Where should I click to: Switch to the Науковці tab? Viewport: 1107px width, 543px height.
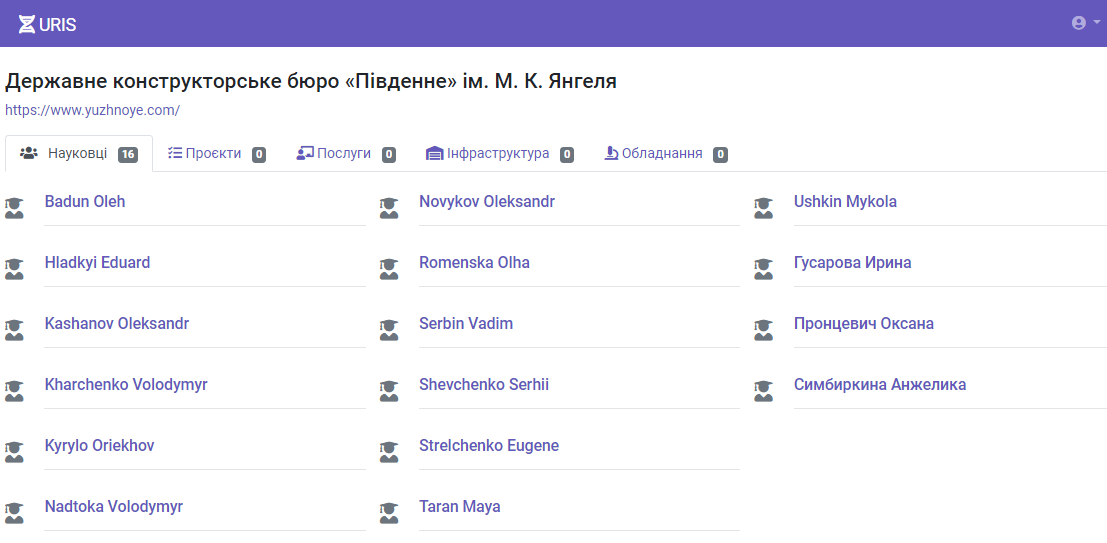click(x=78, y=153)
